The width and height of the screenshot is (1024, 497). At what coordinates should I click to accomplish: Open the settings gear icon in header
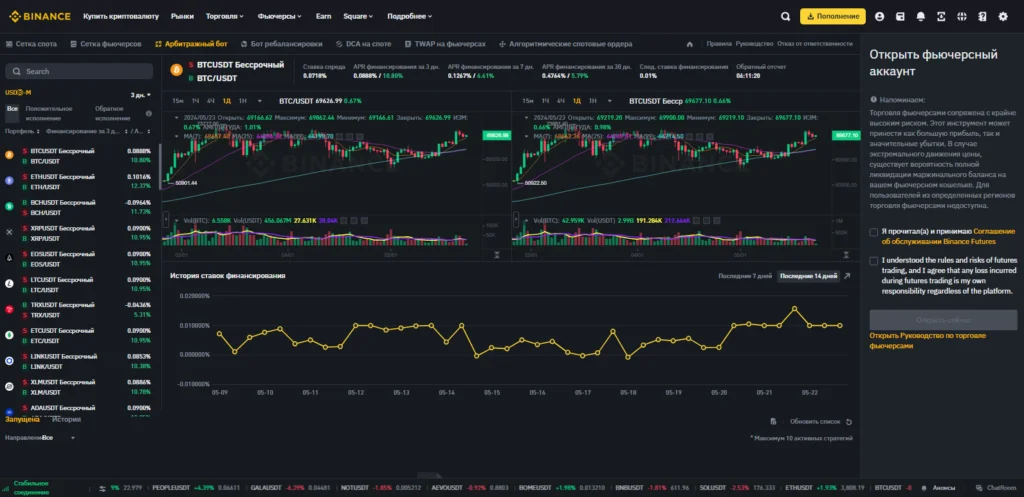point(1003,16)
